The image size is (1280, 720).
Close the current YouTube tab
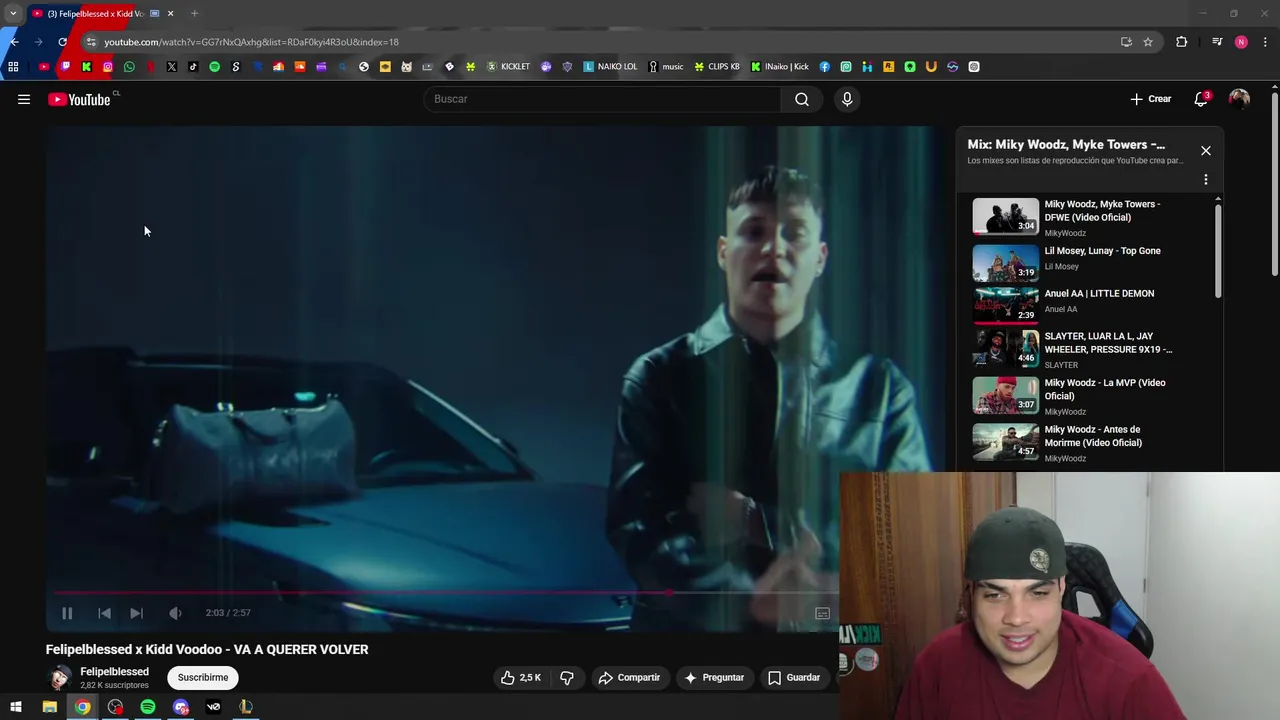170,13
